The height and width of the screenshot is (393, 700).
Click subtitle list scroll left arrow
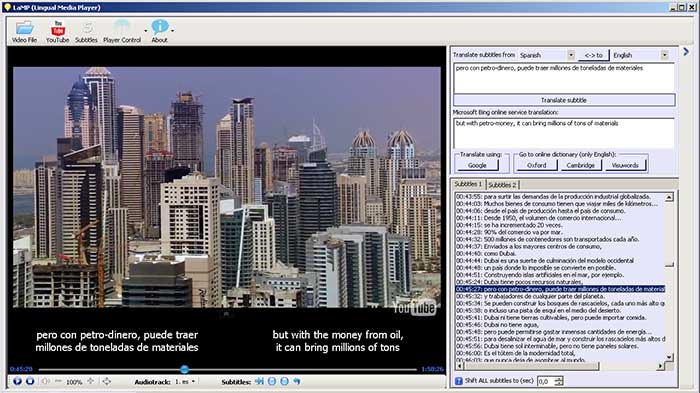click(459, 366)
